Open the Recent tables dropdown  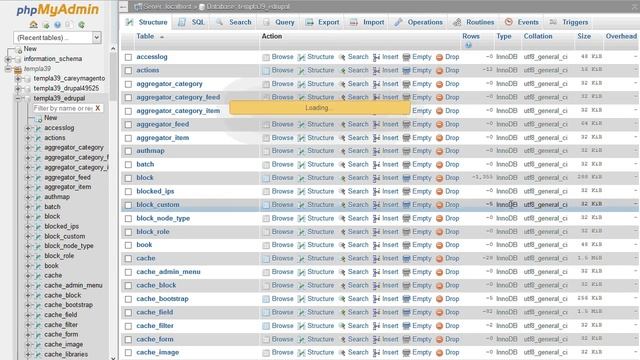pyautogui.click(x=57, y=38)
